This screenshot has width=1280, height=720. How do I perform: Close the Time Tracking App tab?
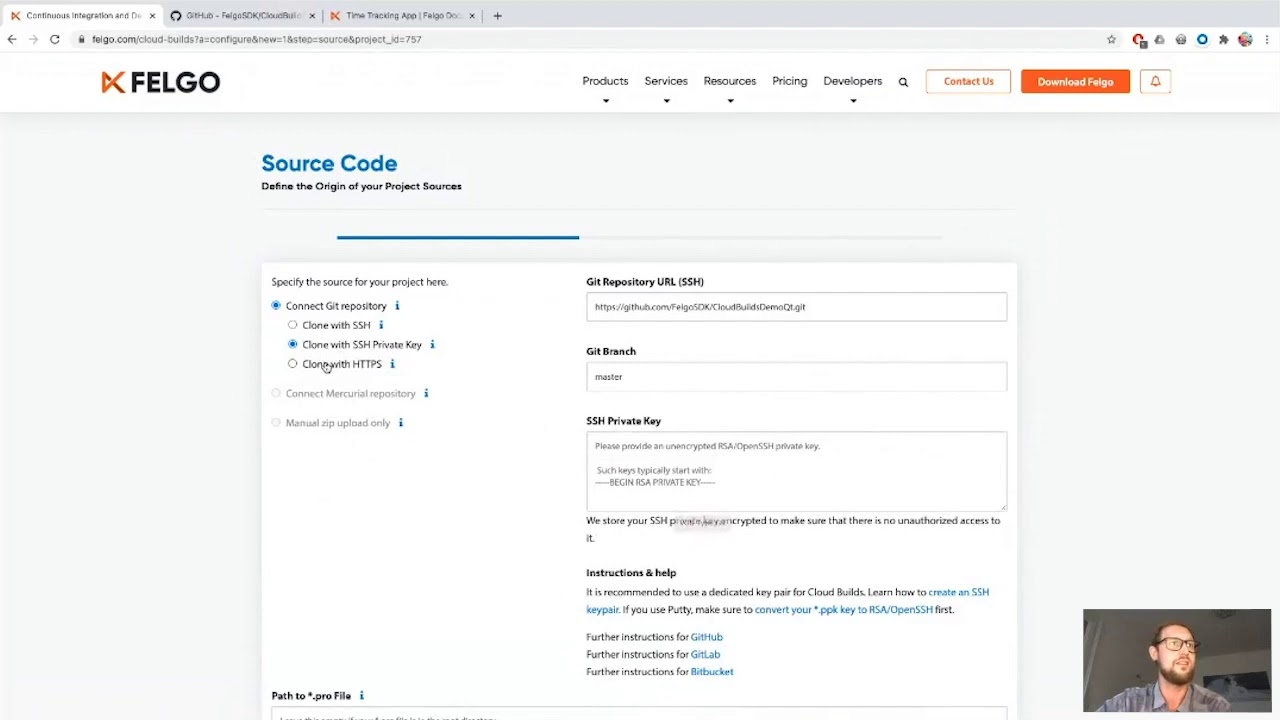point(472,15)
